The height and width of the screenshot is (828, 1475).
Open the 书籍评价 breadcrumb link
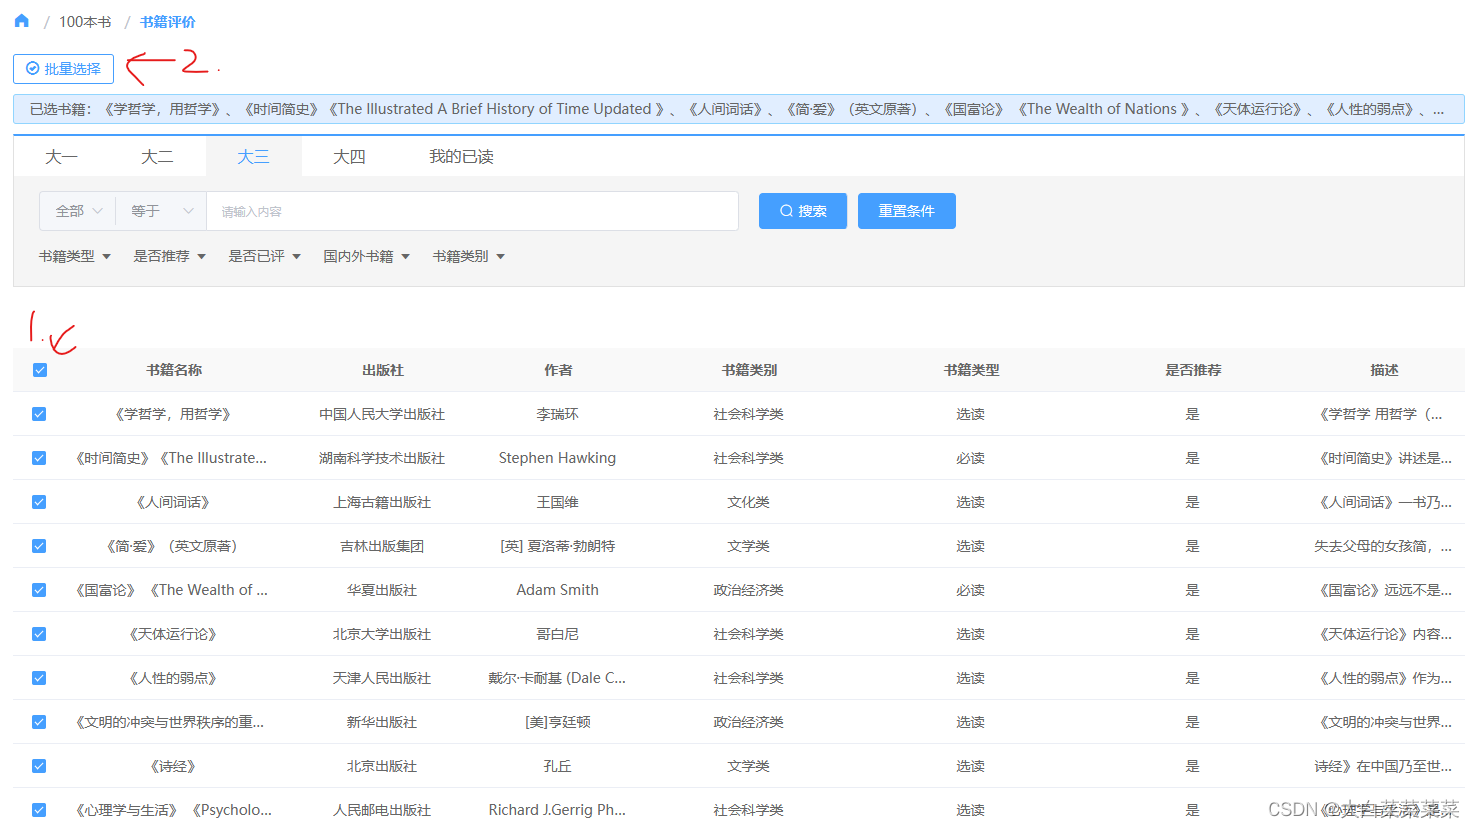(168, 22)
